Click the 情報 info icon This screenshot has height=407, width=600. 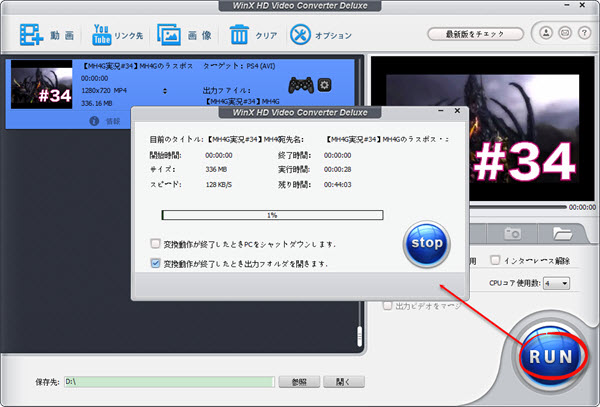click(94, 121)
